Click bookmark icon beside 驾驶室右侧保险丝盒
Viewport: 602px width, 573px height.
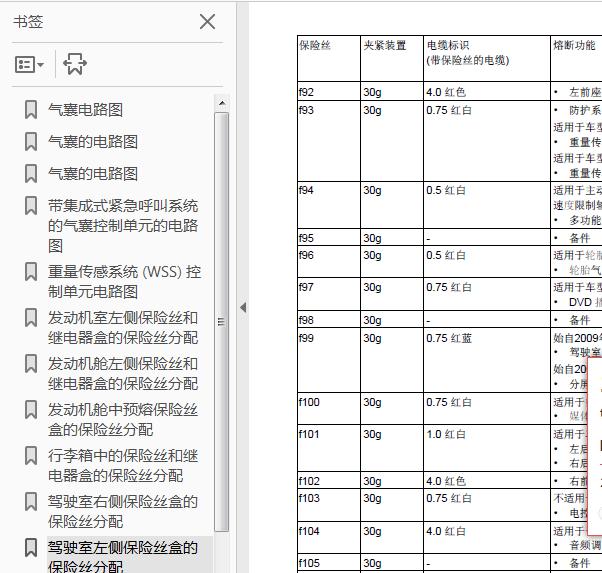[x=31, y=502]
